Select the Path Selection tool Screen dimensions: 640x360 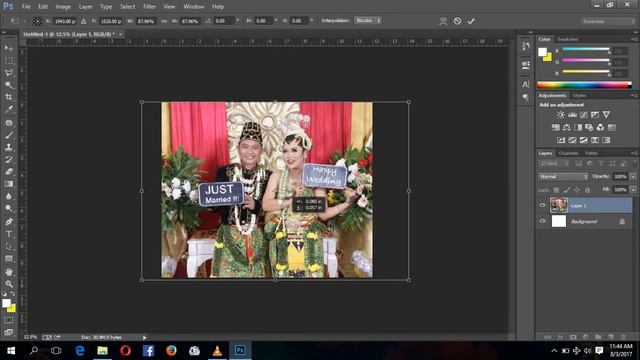9,246
